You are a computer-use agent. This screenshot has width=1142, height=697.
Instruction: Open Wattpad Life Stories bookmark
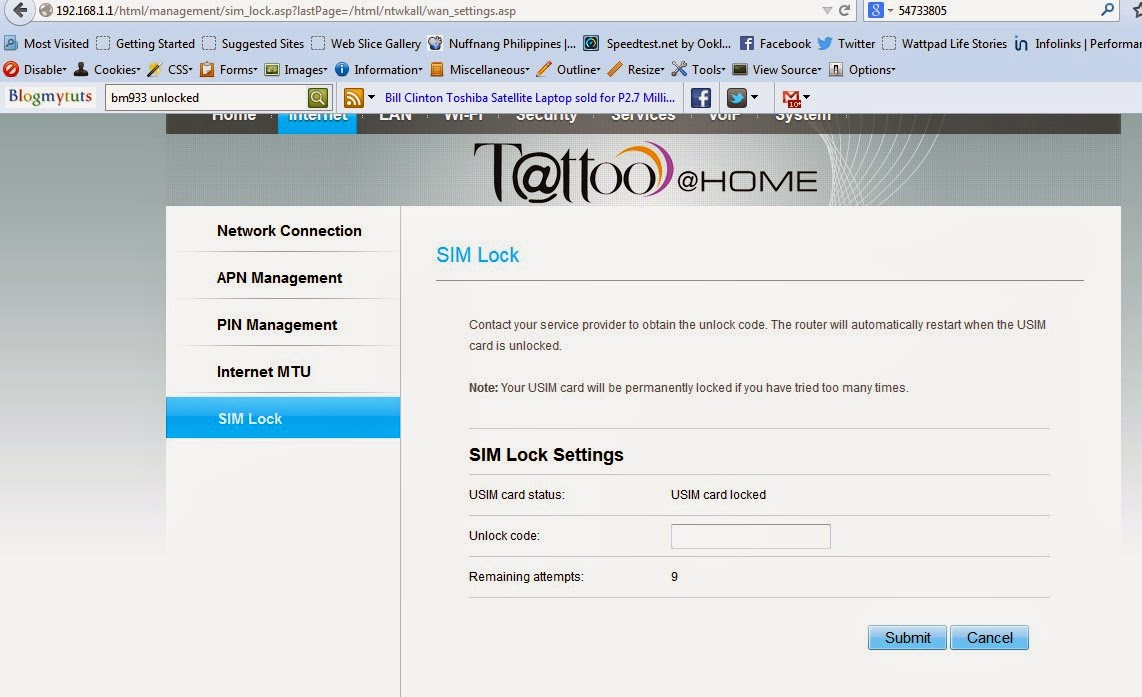click(x=945, y=44)
